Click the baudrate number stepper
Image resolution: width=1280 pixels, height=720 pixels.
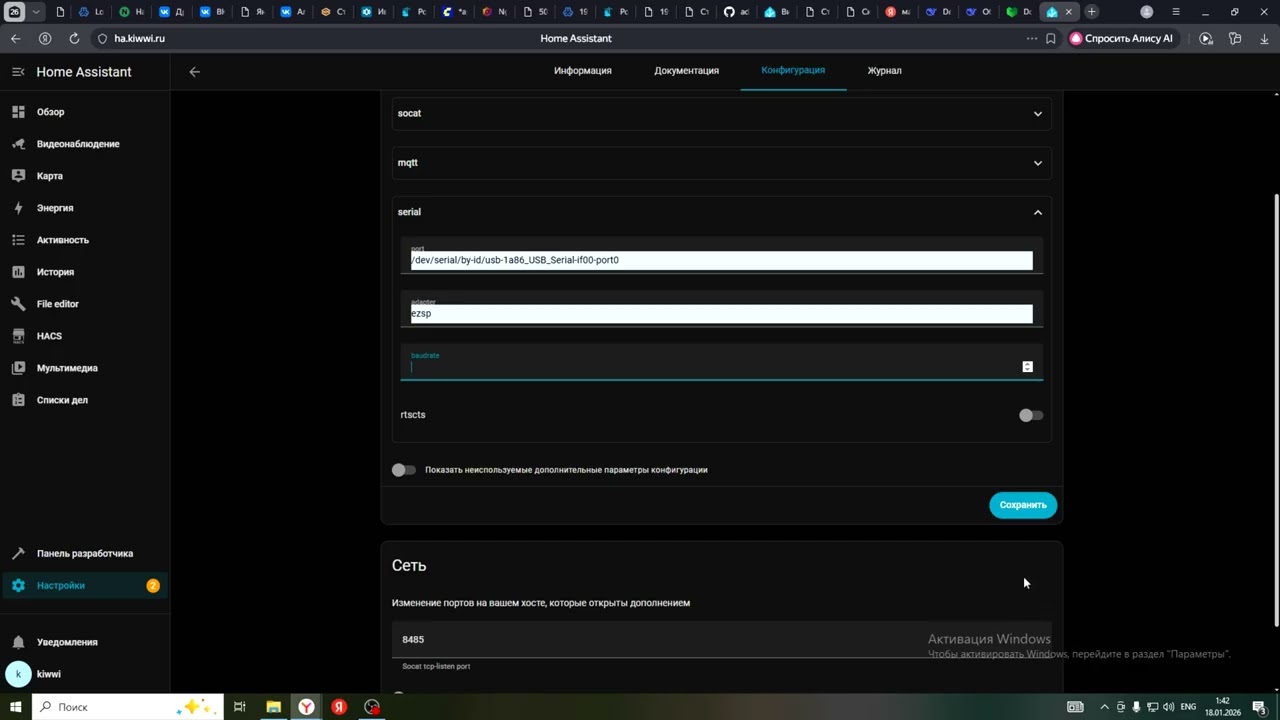(1027, 367)
